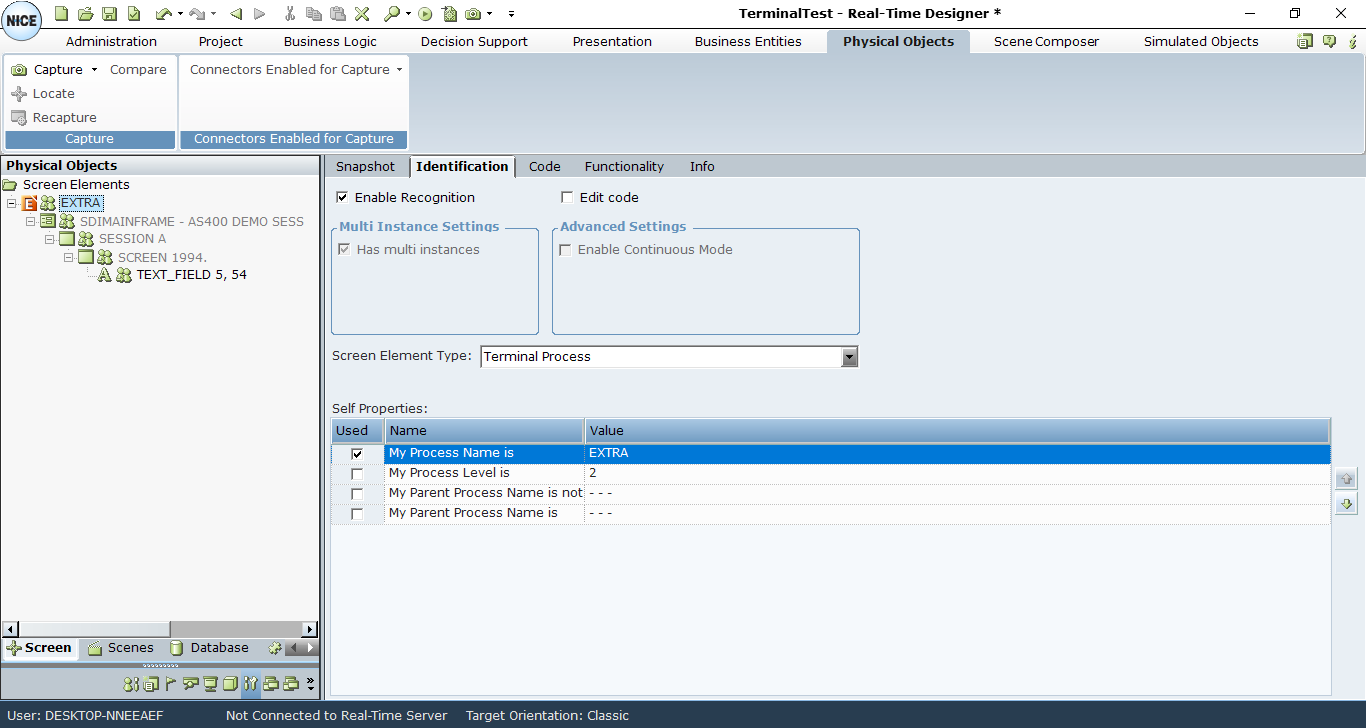Click the magnifier Search icon in the toolbar
This screenshot has height=728, width=1366.
(x=391, y=14)
